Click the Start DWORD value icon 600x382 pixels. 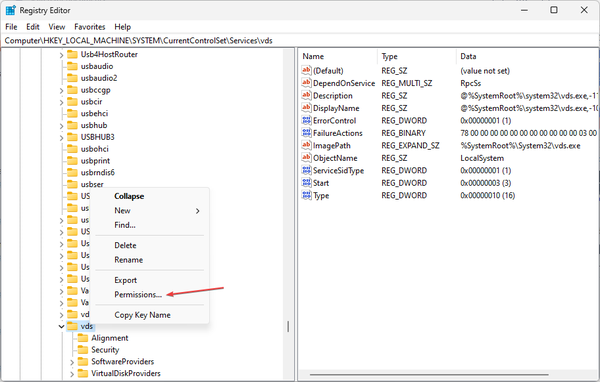[306, 183]
